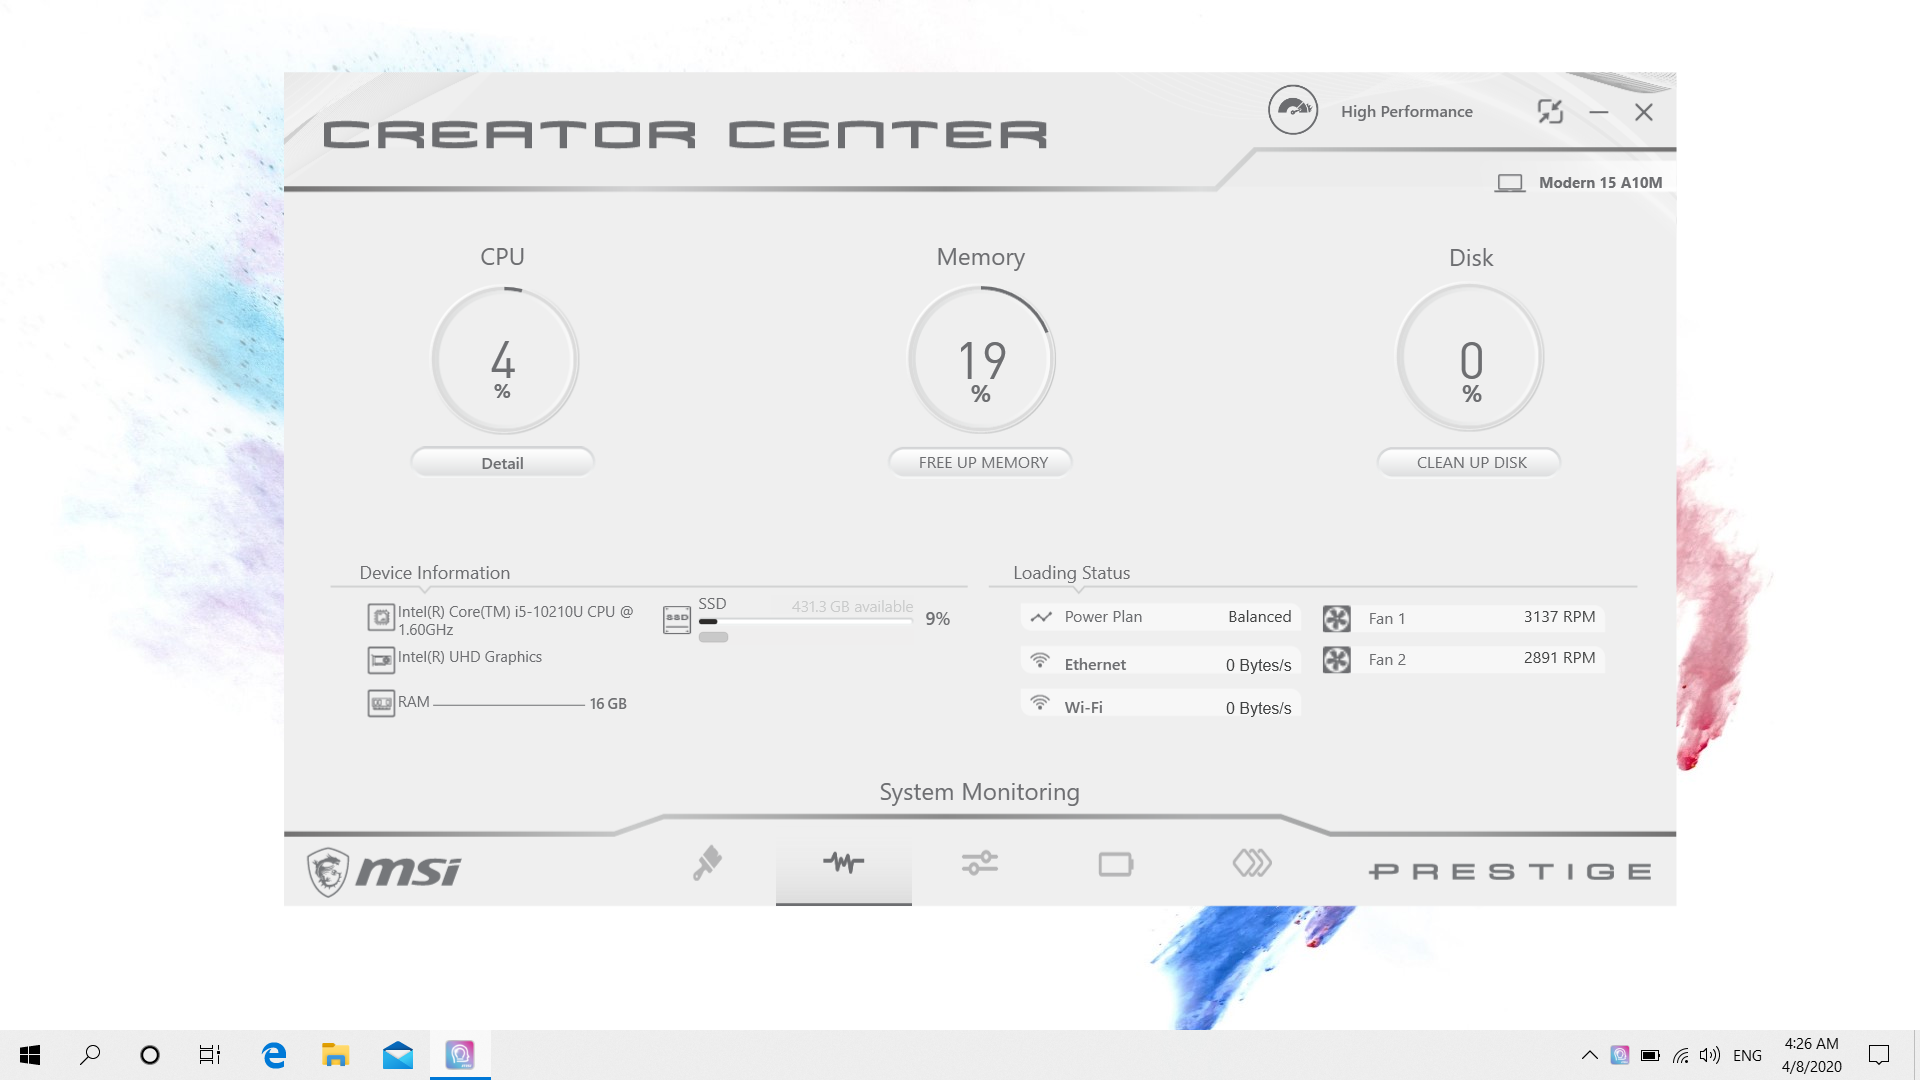
Task: Show hidden system tray icons
Action: point(1589,1055)
